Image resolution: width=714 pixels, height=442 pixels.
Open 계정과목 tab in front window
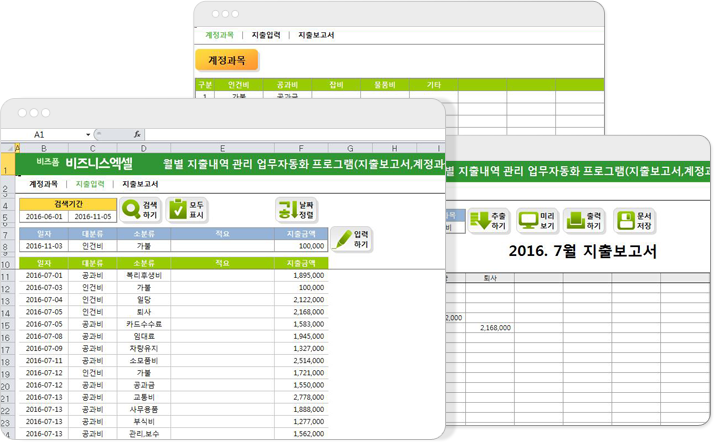click(43, 184)
